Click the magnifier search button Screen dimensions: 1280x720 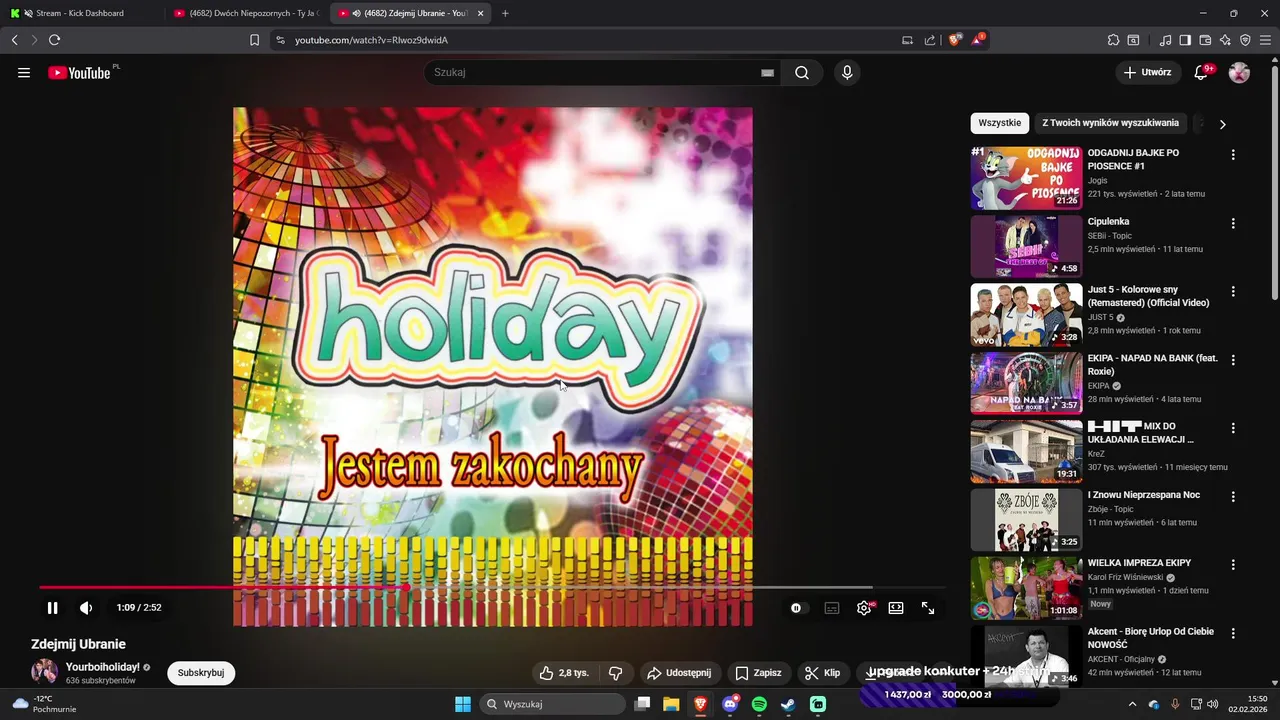pyautogui.click(x=802, y=72)
